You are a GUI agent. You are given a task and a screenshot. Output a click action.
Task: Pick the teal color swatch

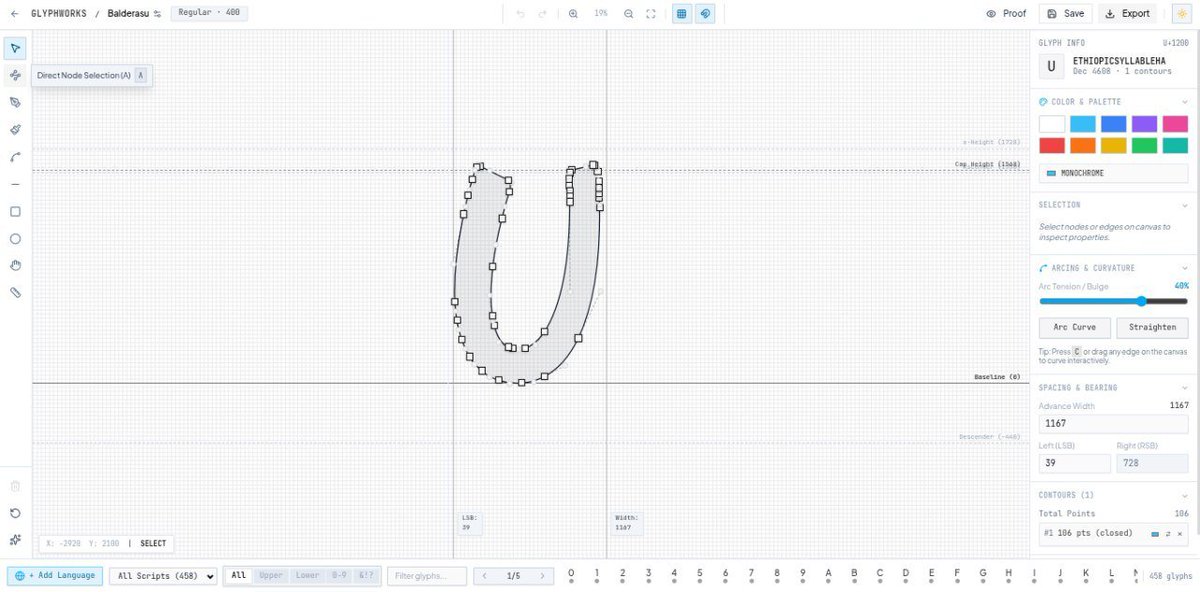(1176, 146)
